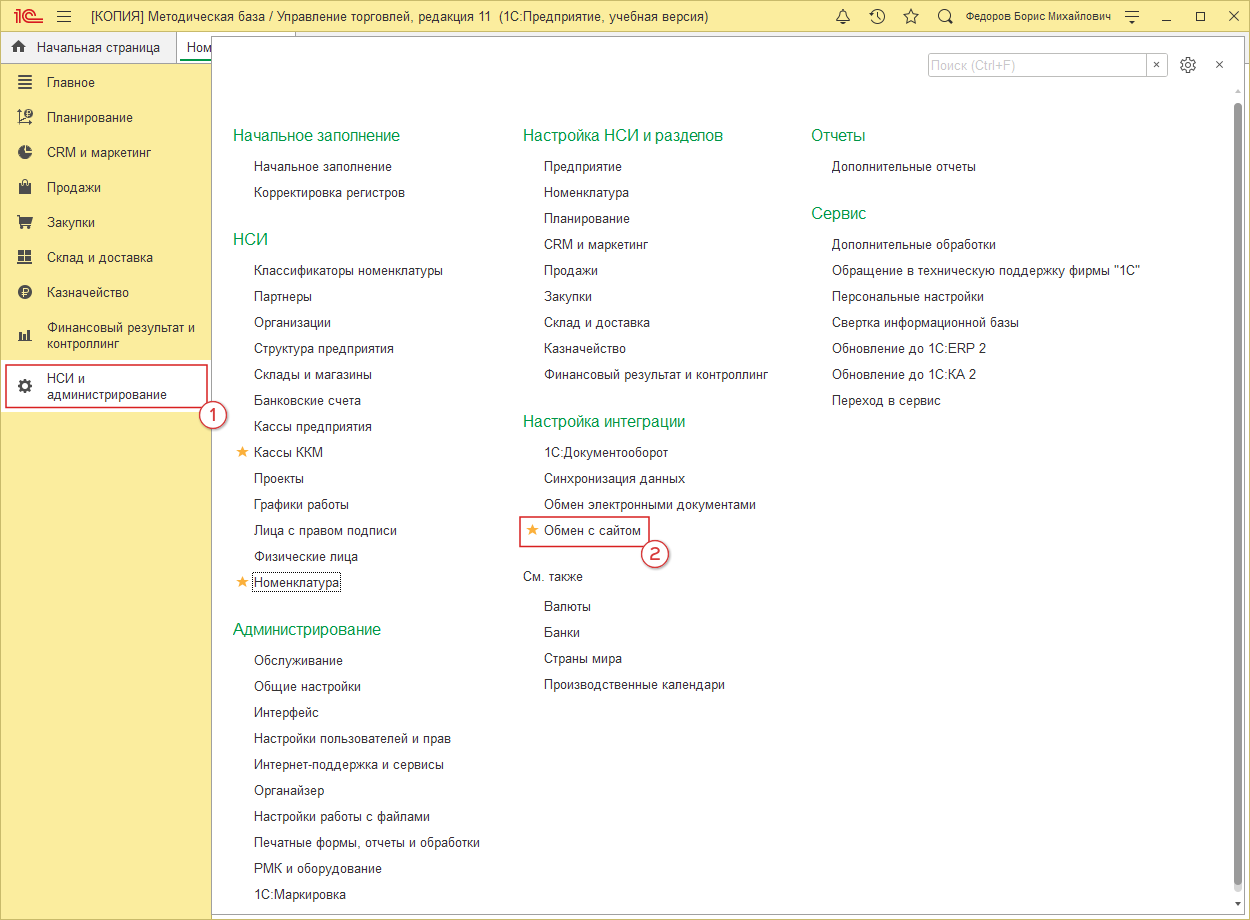Close the functions menu panel
The height and width of the screenshot is (920, 1250).
coord(1219,65)
